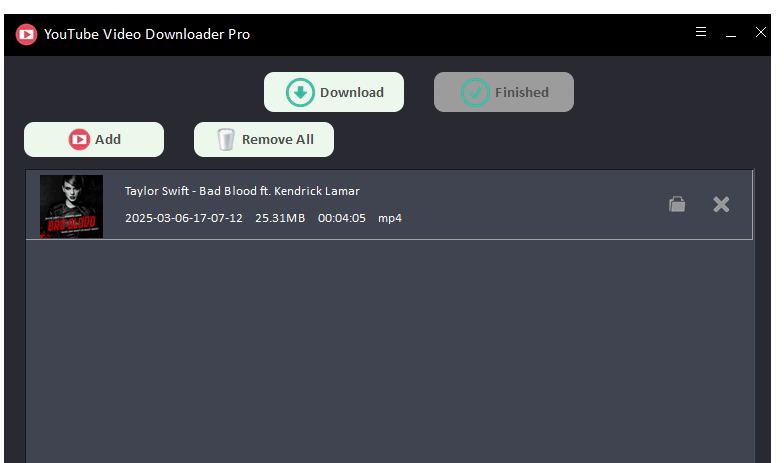Open the hamburger menu in title bar
Image resolution: width=784 pixels, height=463 pixels.
coord(701,32)
